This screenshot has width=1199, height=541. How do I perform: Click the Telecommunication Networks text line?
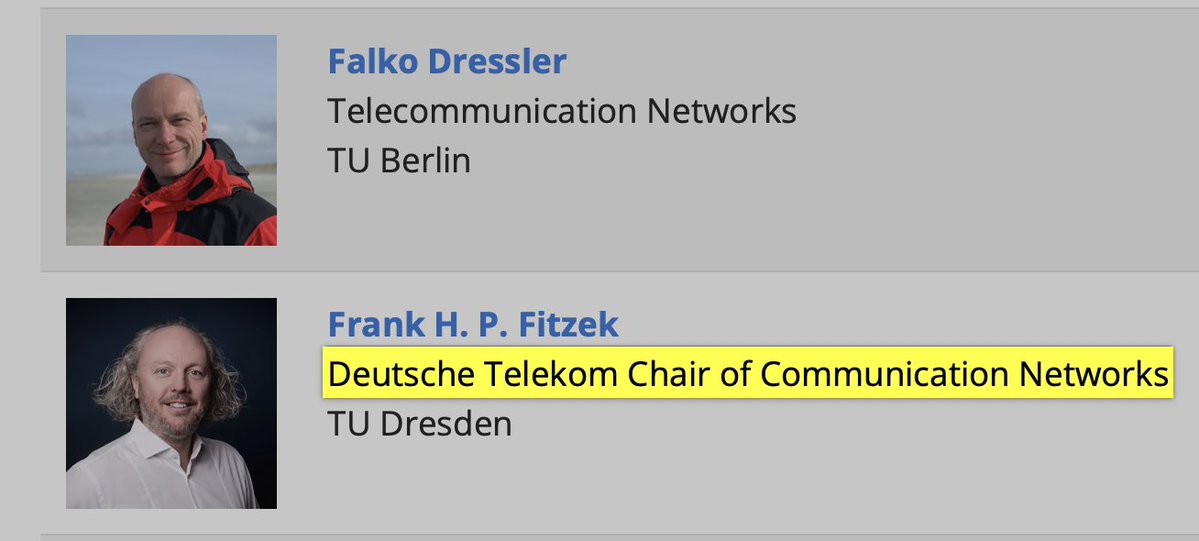562,112
